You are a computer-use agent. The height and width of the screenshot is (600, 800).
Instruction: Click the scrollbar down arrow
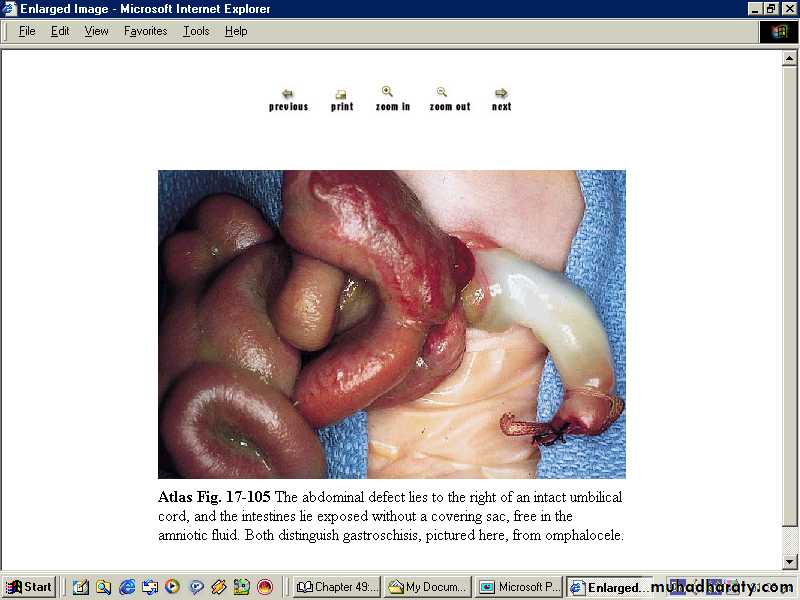[x=789, y=562]
